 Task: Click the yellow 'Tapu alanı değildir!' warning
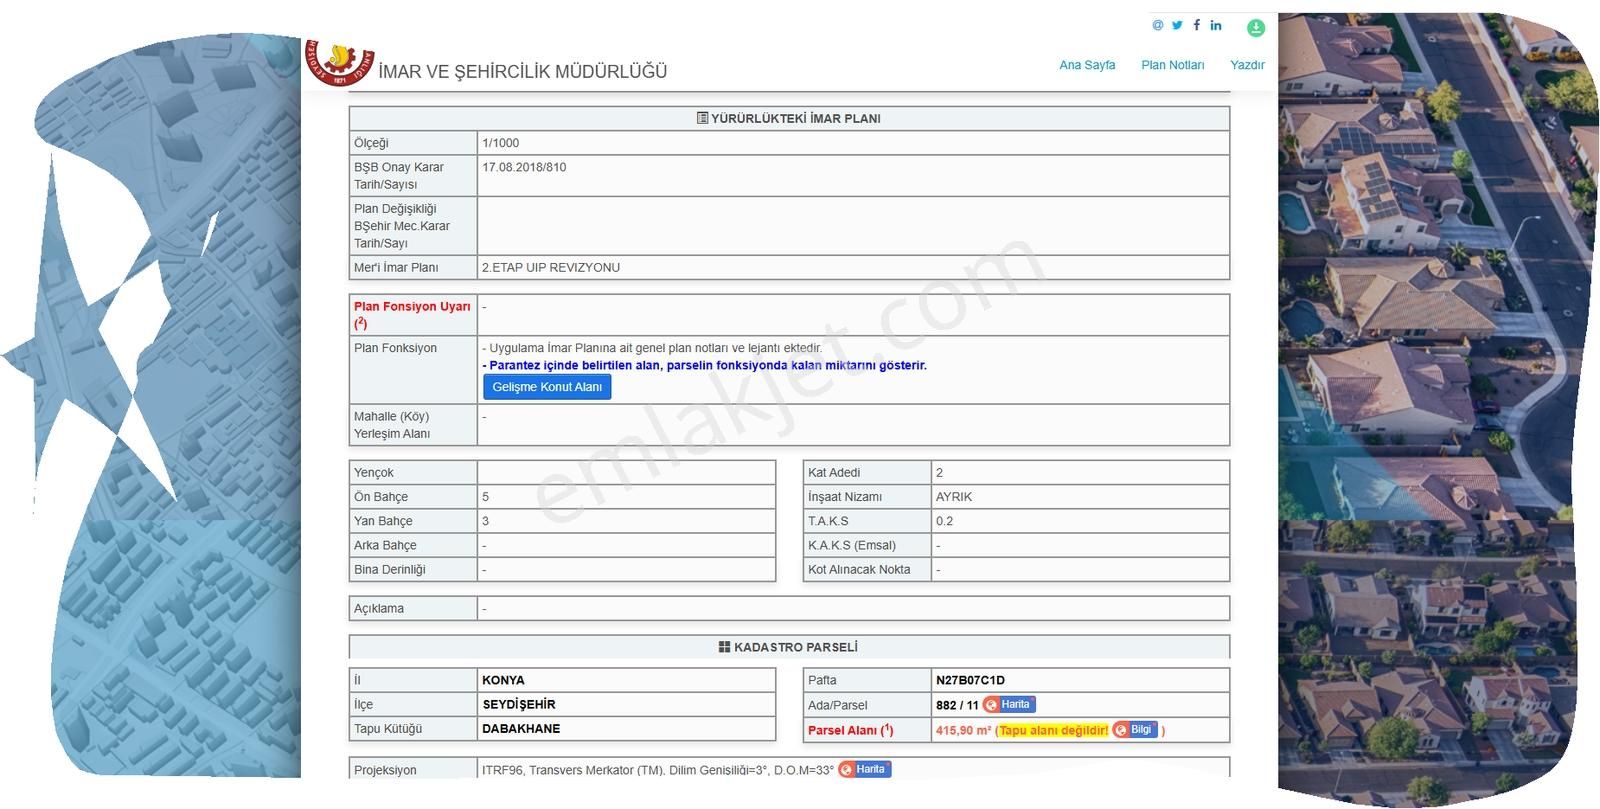tap(1053, 731)
